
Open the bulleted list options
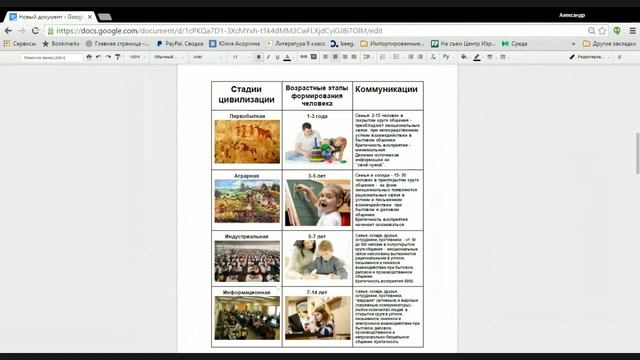click(397, 57)
